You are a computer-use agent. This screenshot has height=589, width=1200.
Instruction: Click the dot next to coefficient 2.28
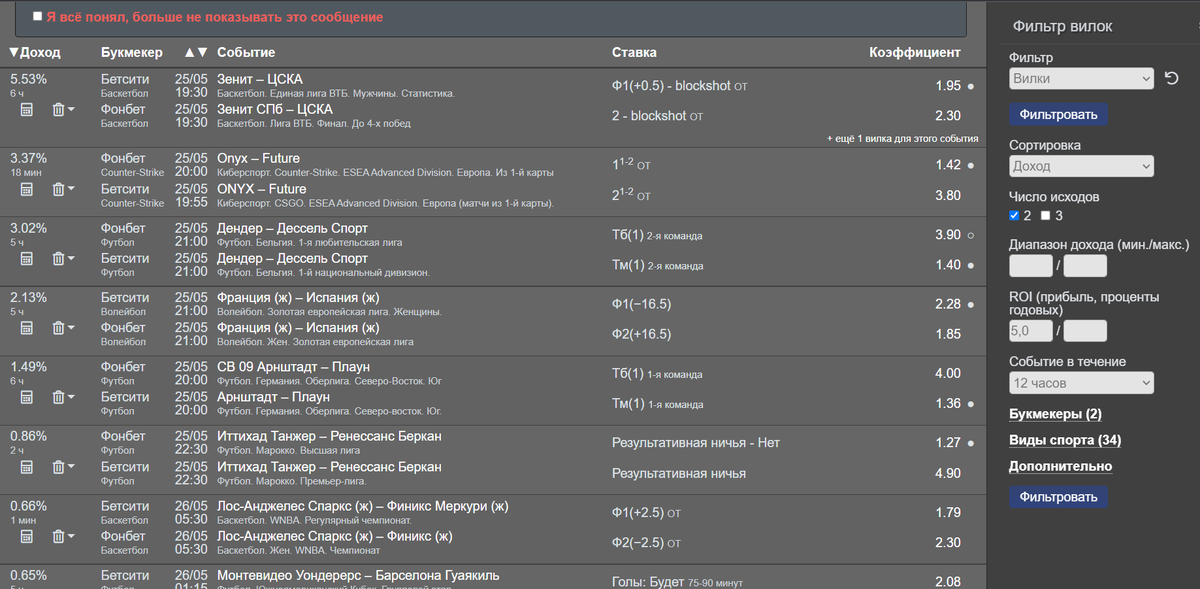pyautogui.click(x=970, y=305)
